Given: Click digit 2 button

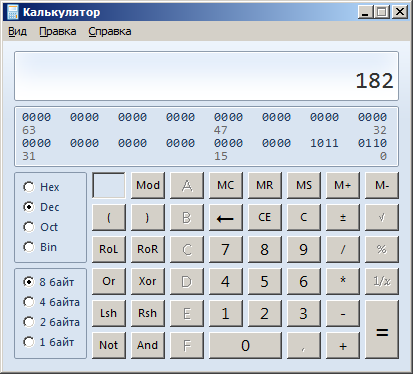Looking at the screenshot, I should [265, 313].
